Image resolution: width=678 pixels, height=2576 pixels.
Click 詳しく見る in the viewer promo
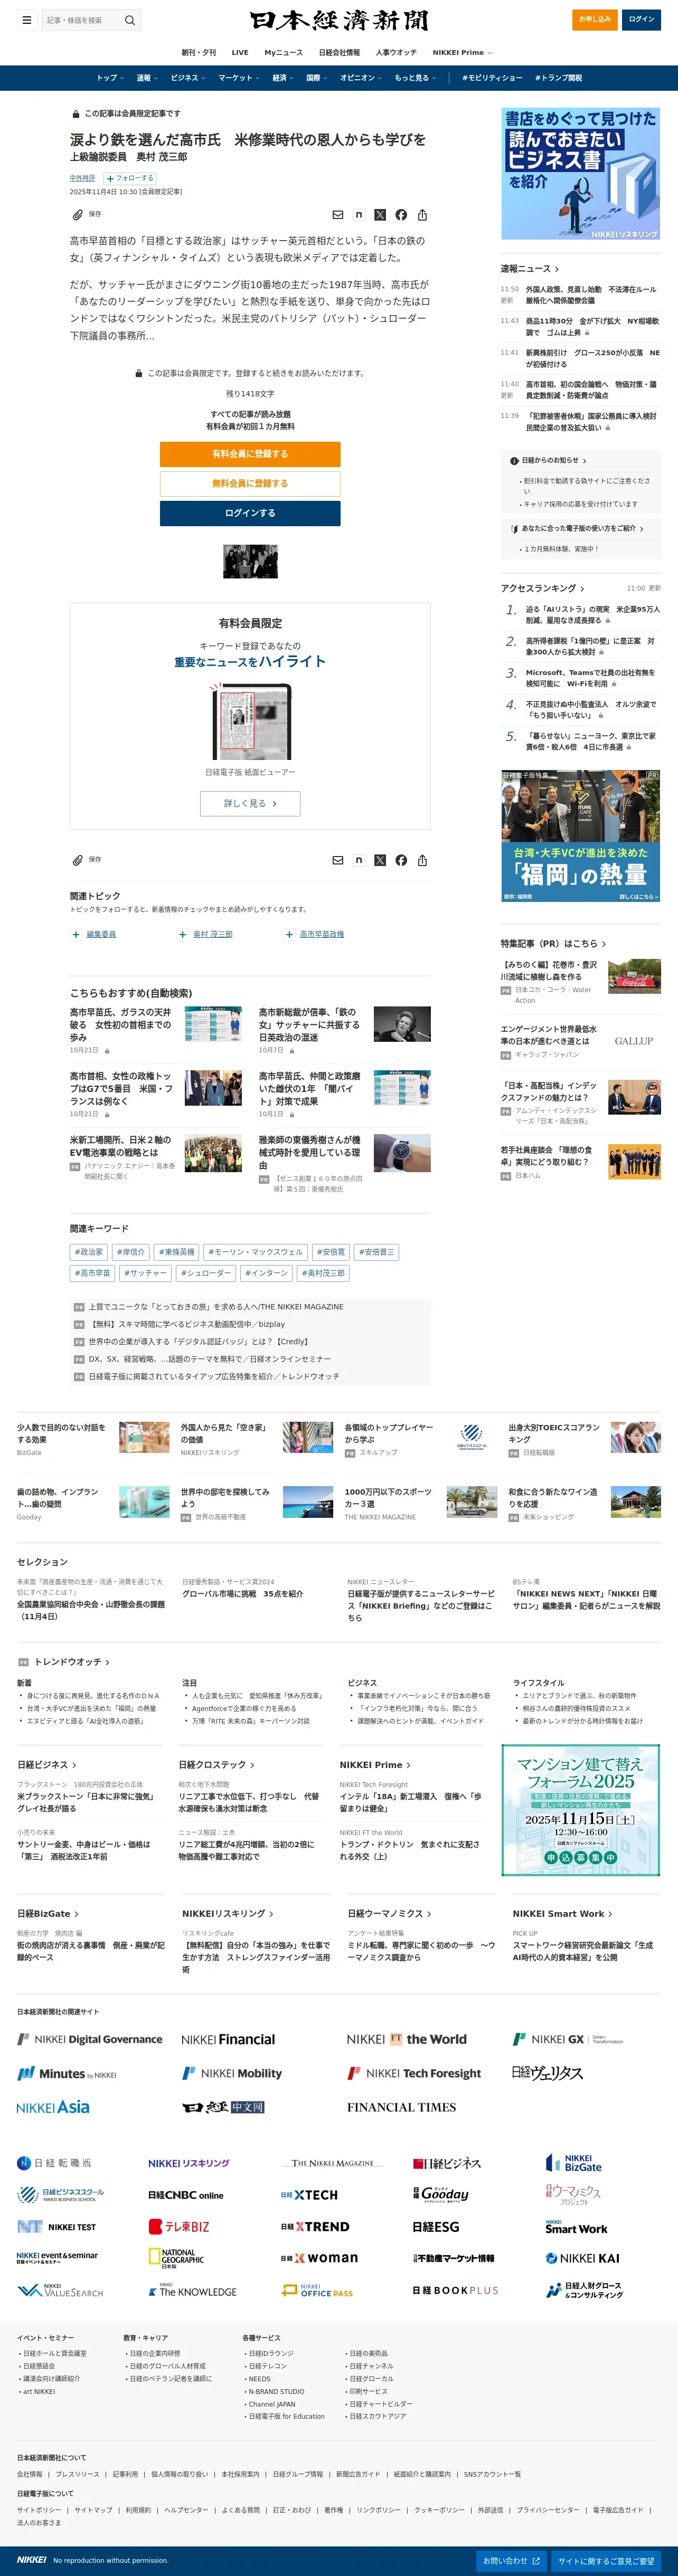point(250,803)
